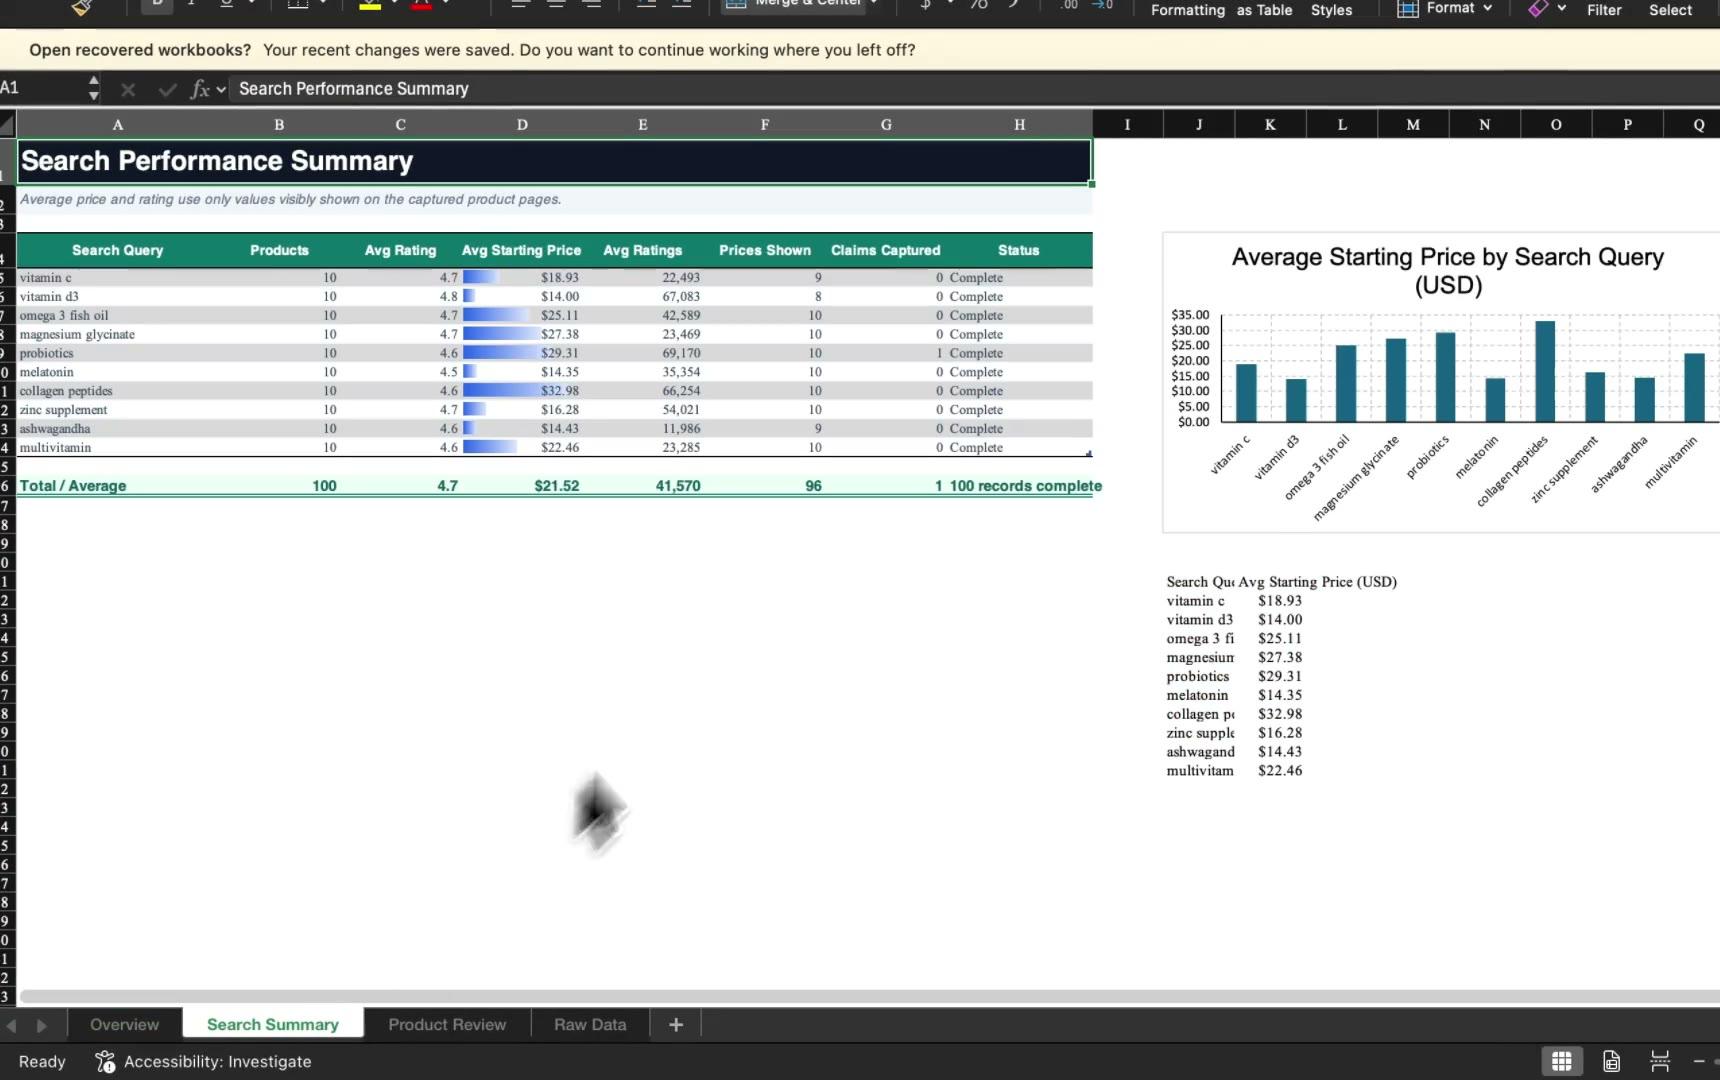This screenshot has width=1720, height=1080.
Task: Confirm formula entry with the checkmark icon
Action: (167, 89)
